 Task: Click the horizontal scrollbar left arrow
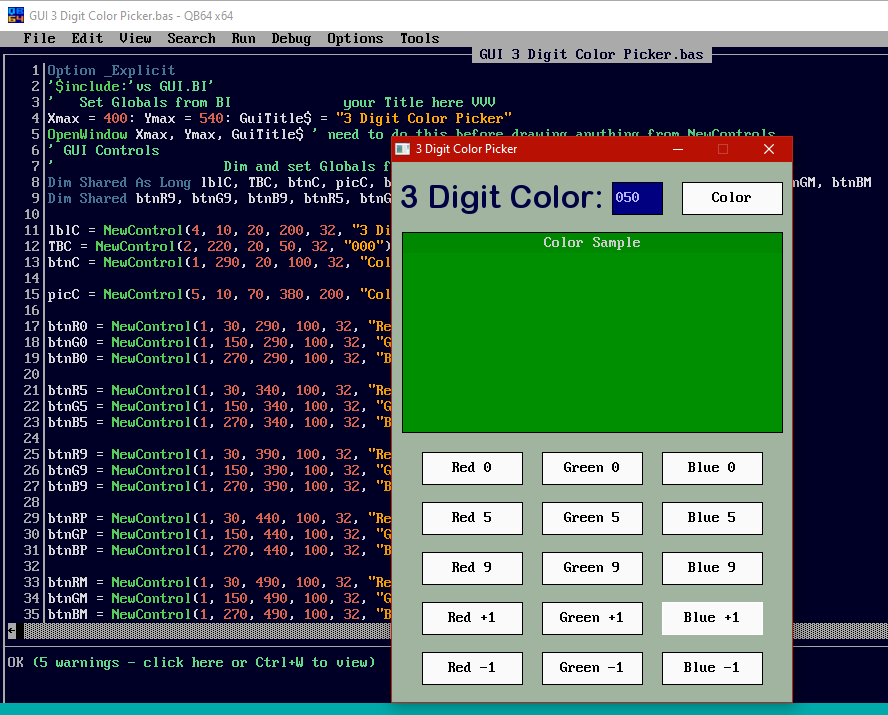pyautogui.click(x=11, y=630)
